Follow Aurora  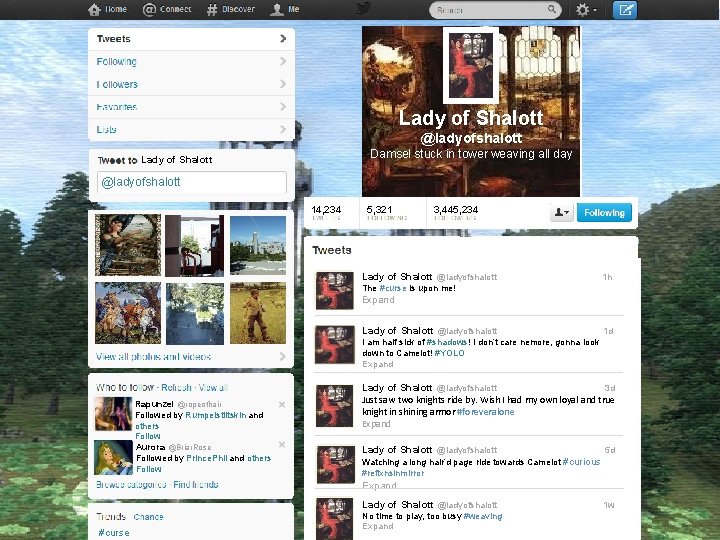[x=149, y=469]
